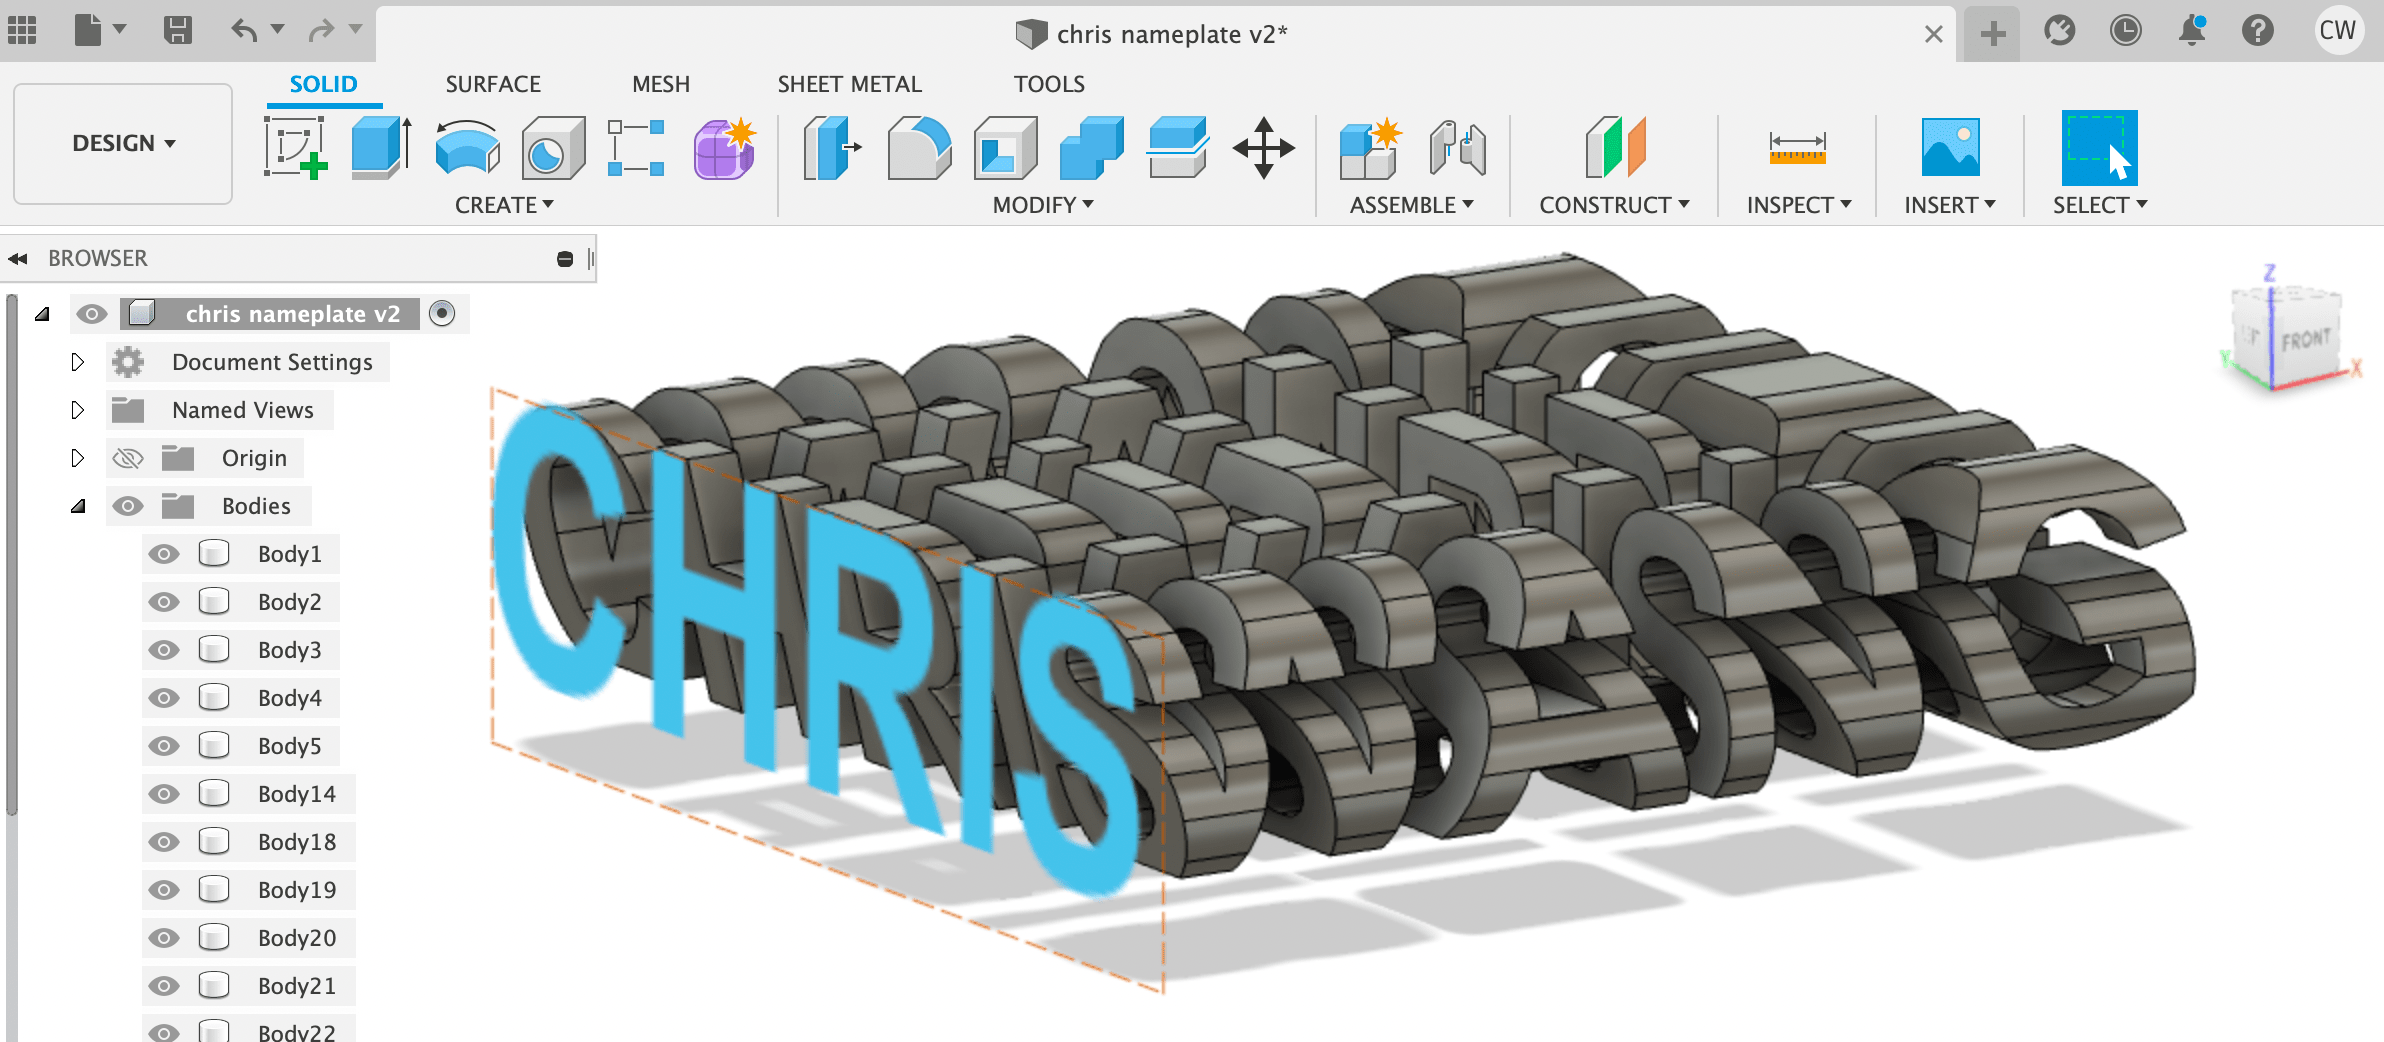Open the INSPECT dropdown menu
The image size is (2384, 1042).
click(1799, 205)
